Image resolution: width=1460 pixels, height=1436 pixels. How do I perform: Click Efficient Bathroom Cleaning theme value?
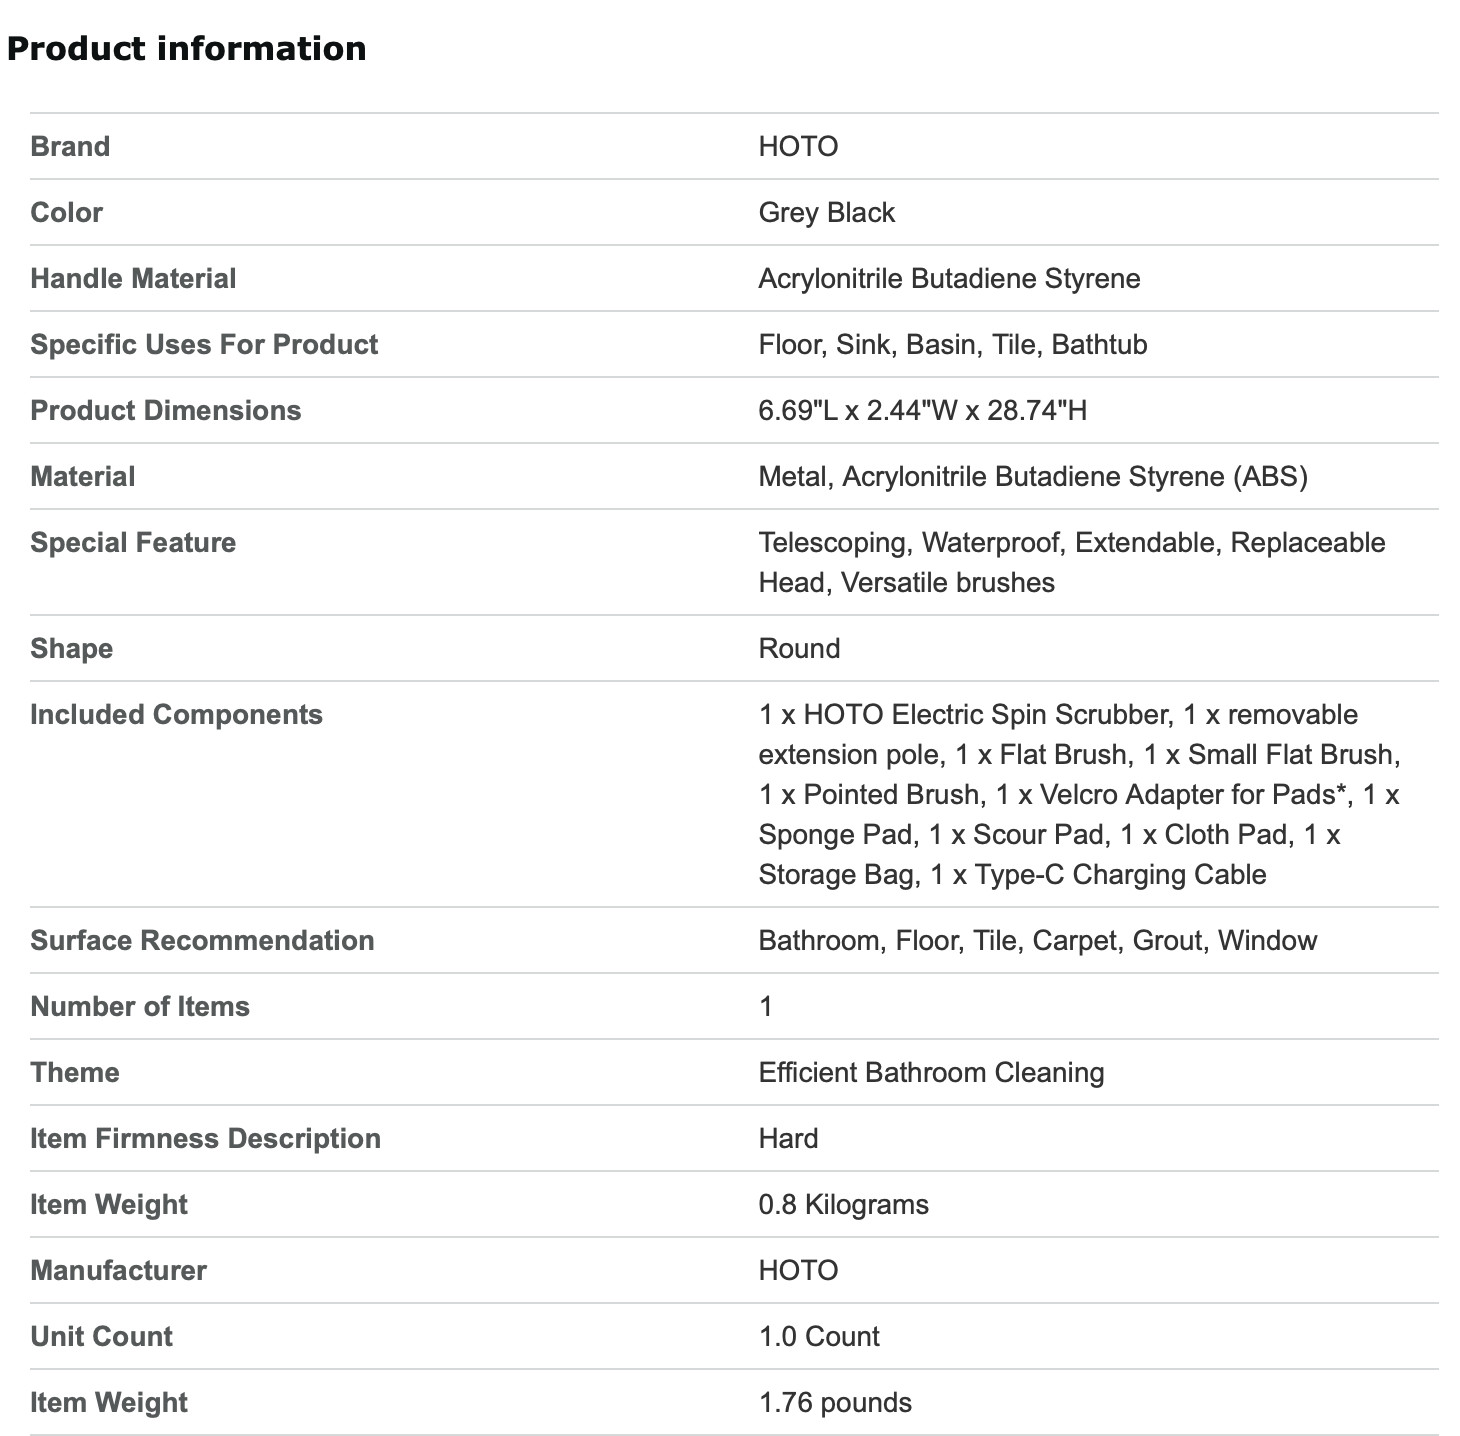931,1072
